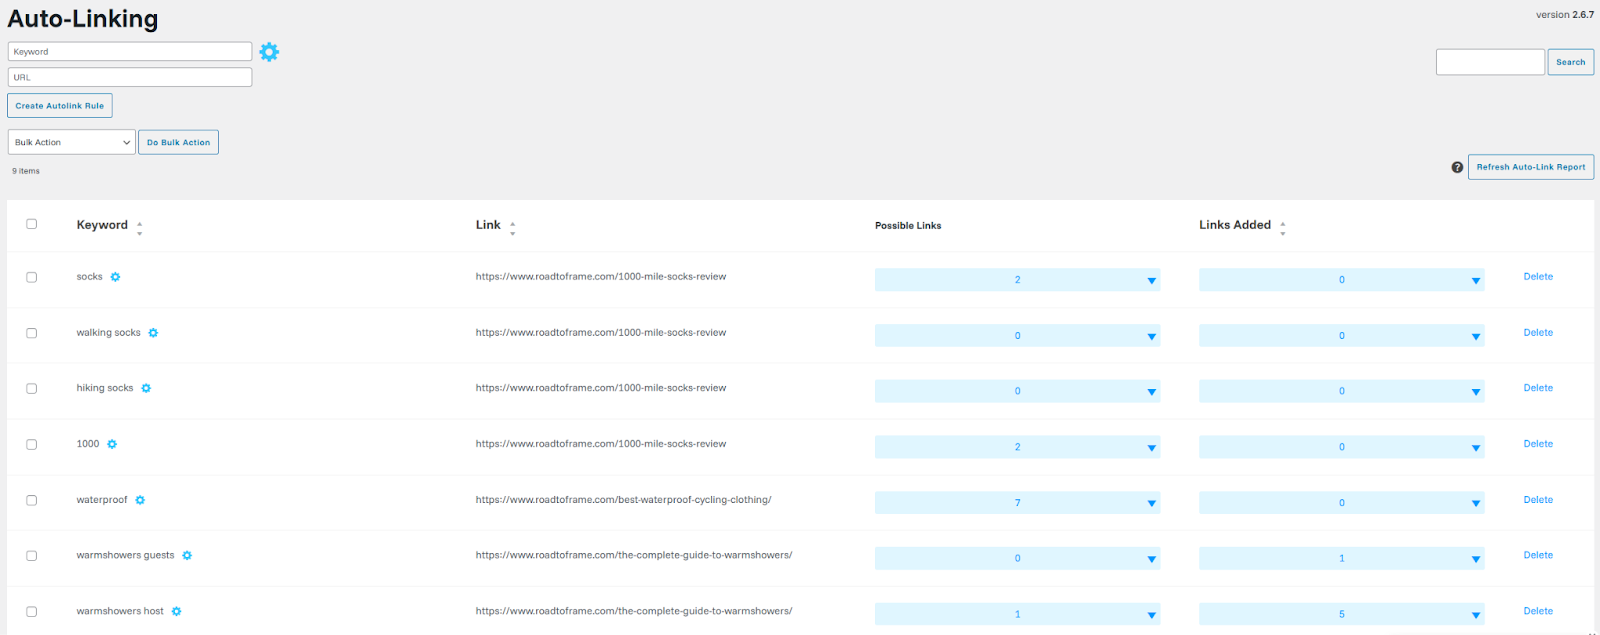Check the waterproof row checkbox

[x=31, y=500]
